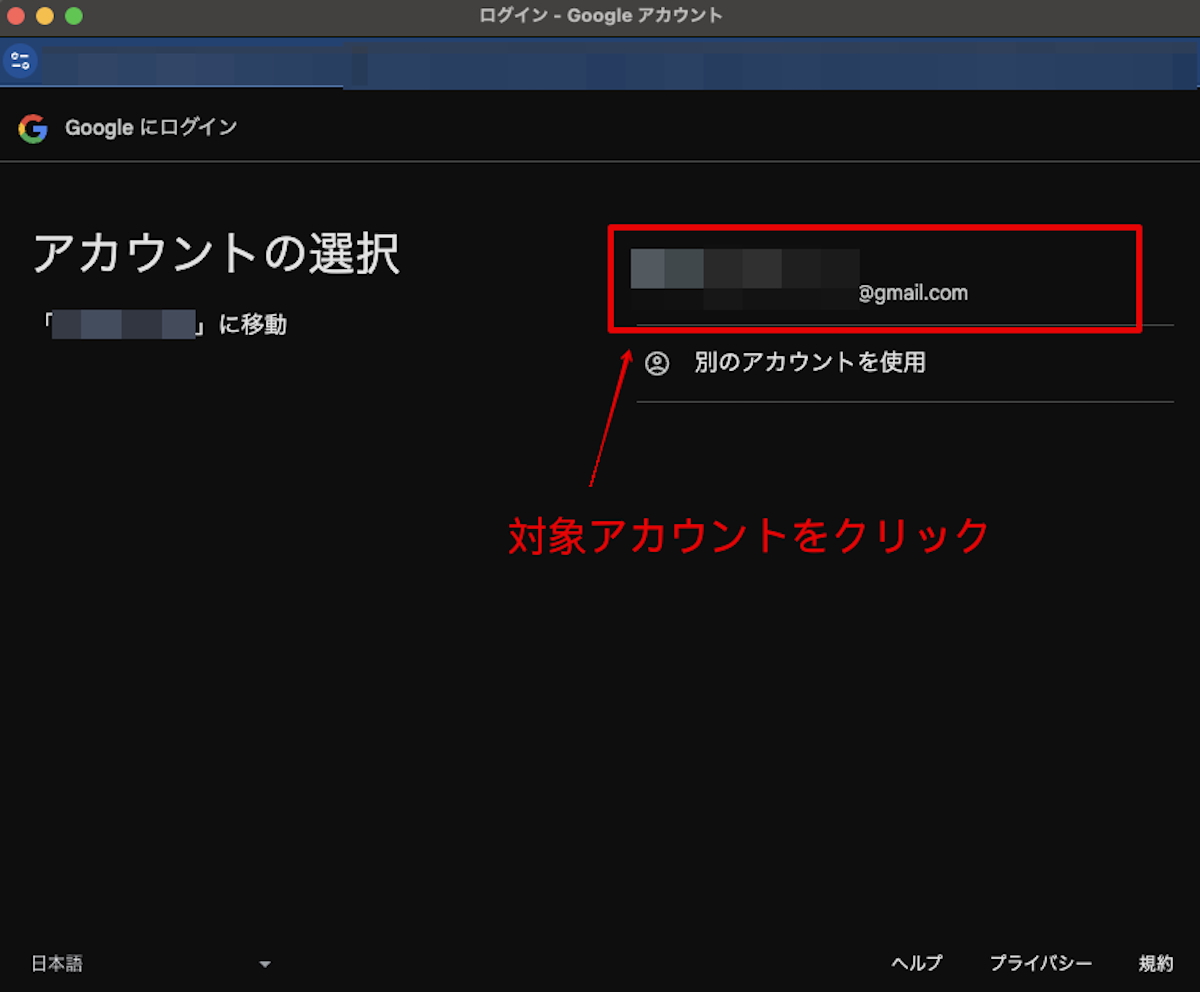The image size is (1200, 992).
Task: Click the に移動 text line
Action: 164,325
